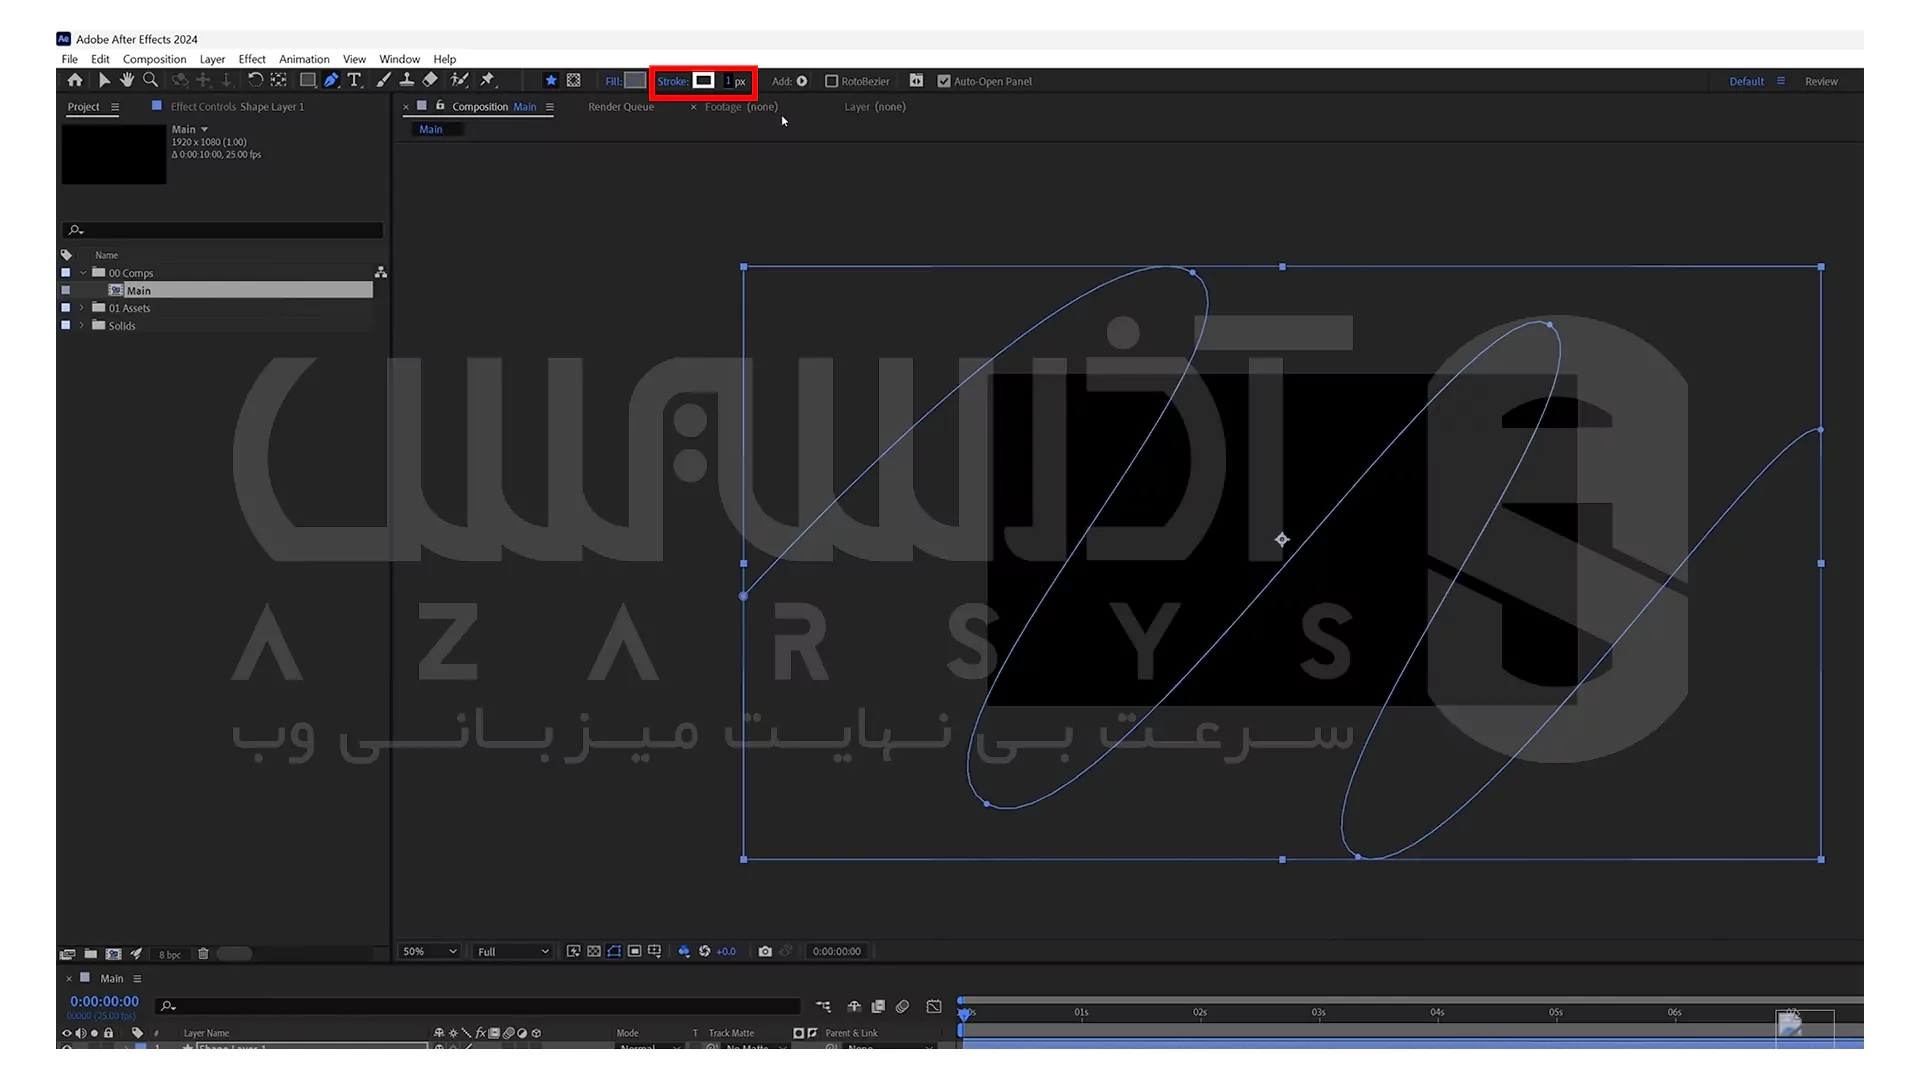This screenshot has width=1920, height=1080.
Task: Click the solo column header in timeline
Action: [95, 1033]
